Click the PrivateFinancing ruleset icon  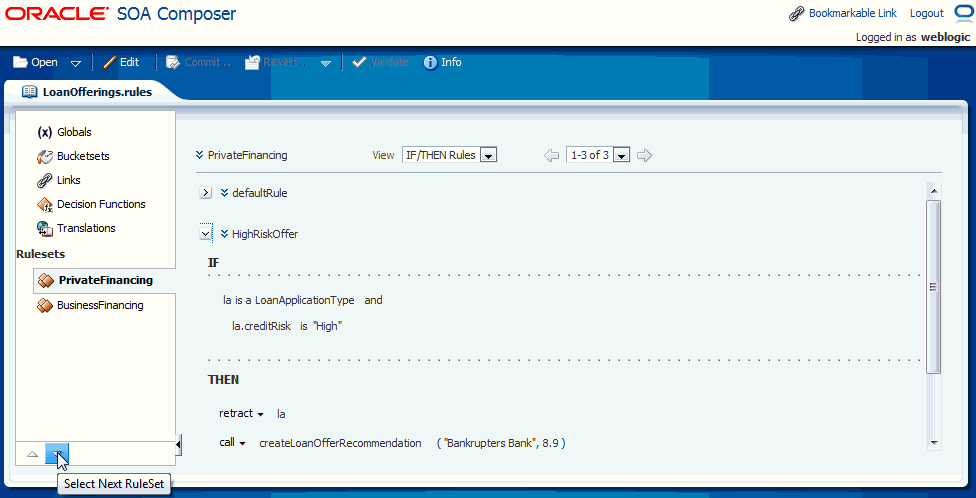[45, 281]
